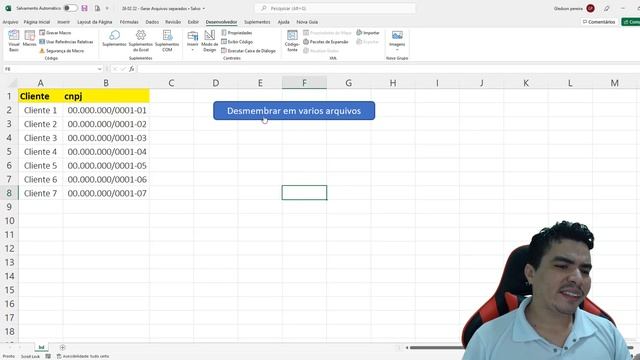Viewport: 640px width, 360px height.
Task: Open XML Código-fonte pane
Action: point(292,41)
